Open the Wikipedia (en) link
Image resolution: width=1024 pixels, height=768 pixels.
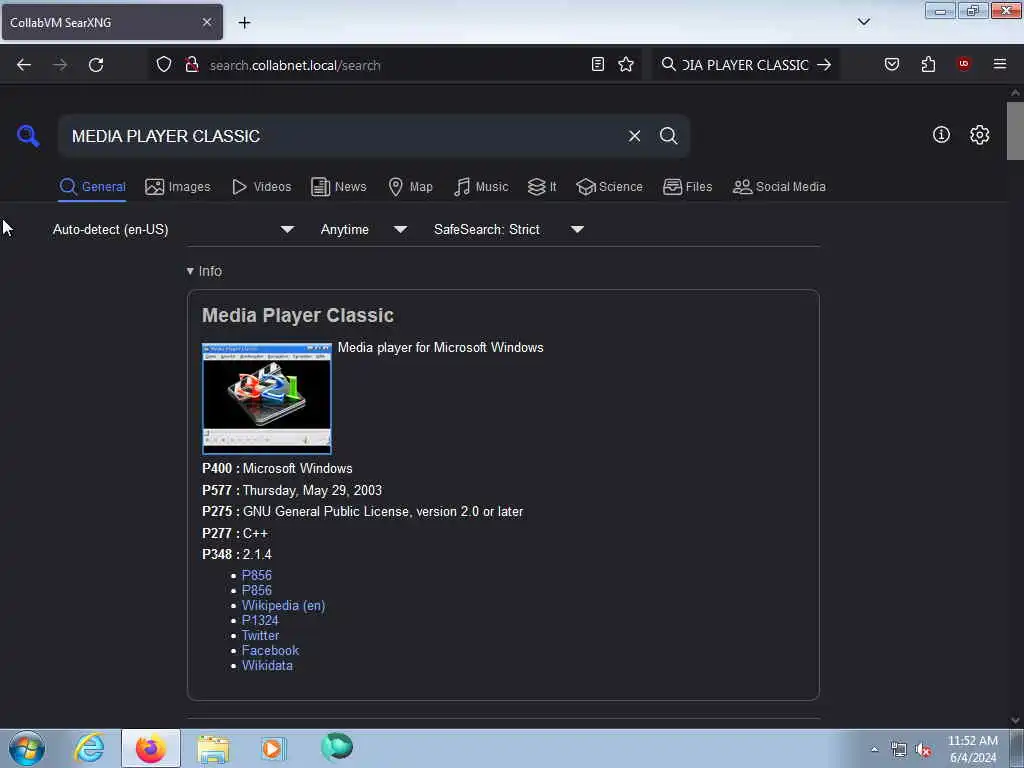[283, 605]
